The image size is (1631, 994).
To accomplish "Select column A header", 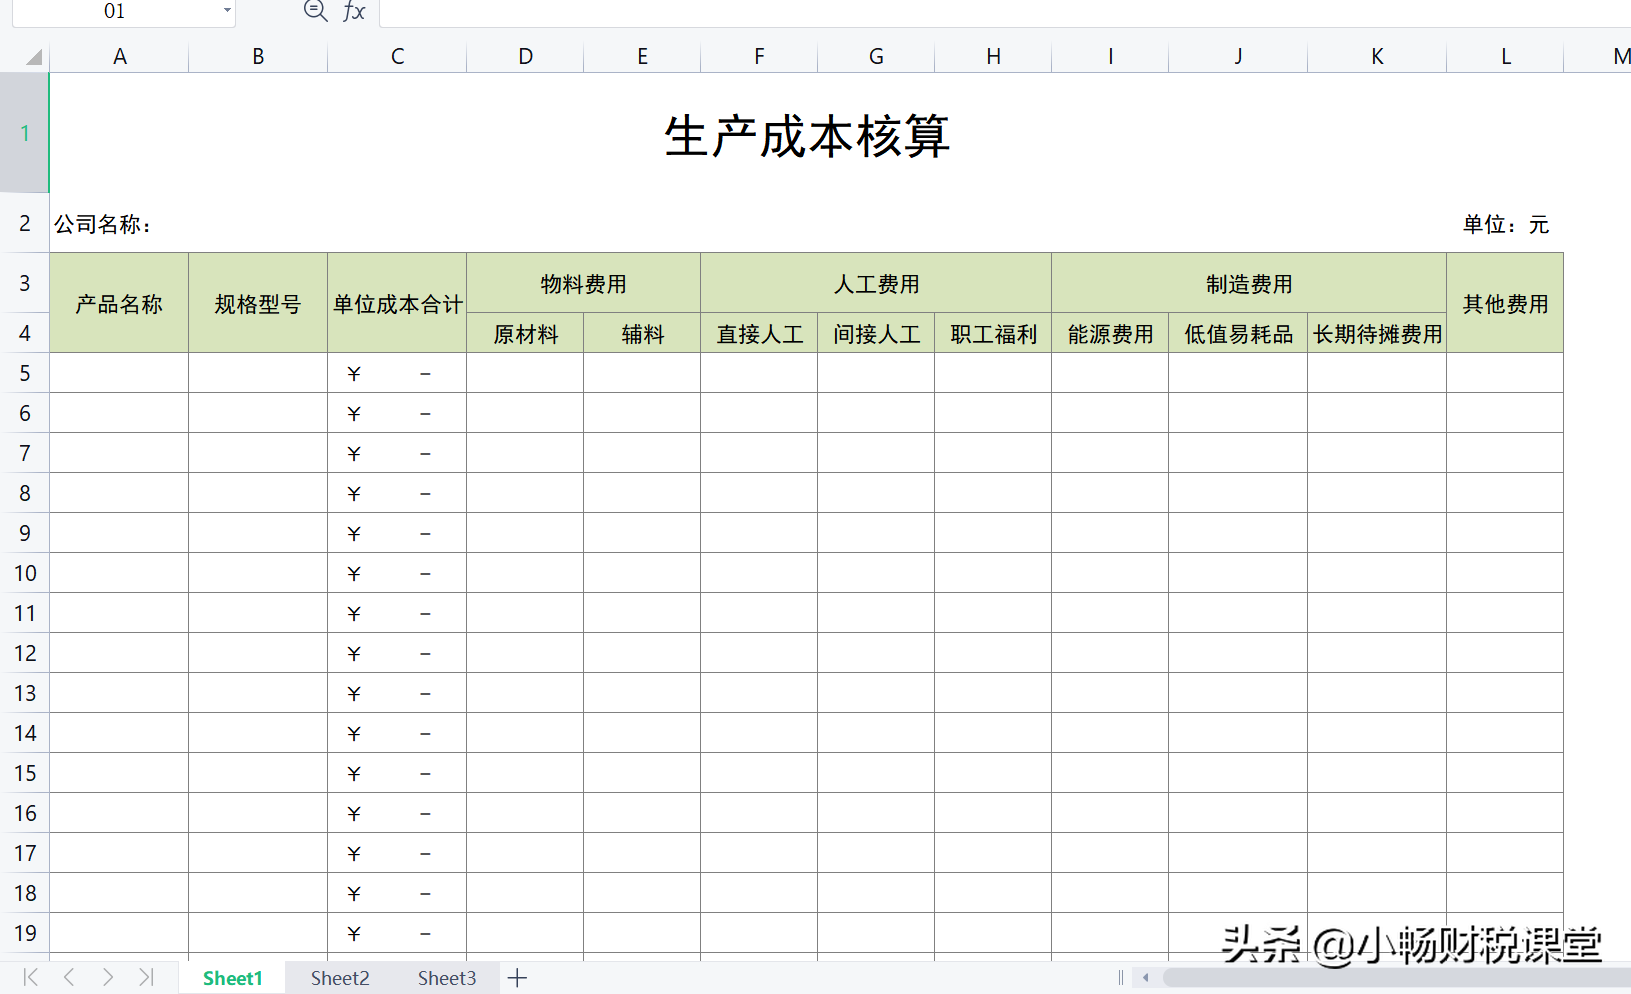I will click(x=119, y=56).
